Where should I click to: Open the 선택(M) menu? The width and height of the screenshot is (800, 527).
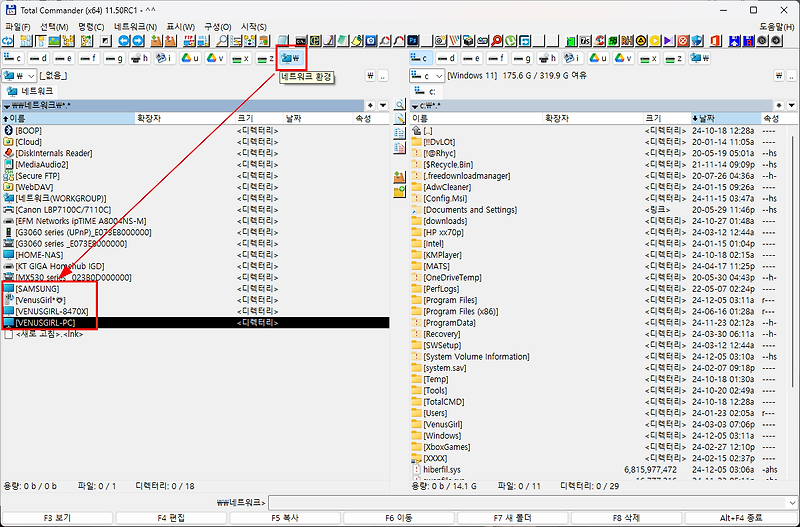click(x=54, y=27)
